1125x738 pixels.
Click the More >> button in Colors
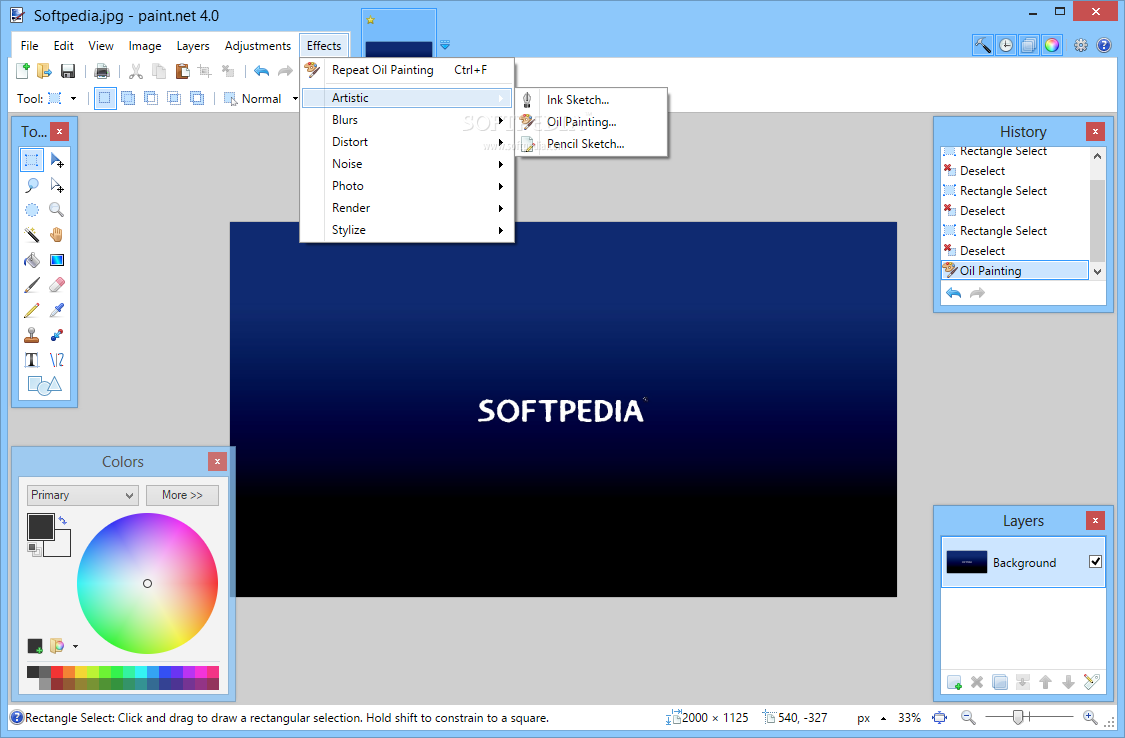[182, 495]
